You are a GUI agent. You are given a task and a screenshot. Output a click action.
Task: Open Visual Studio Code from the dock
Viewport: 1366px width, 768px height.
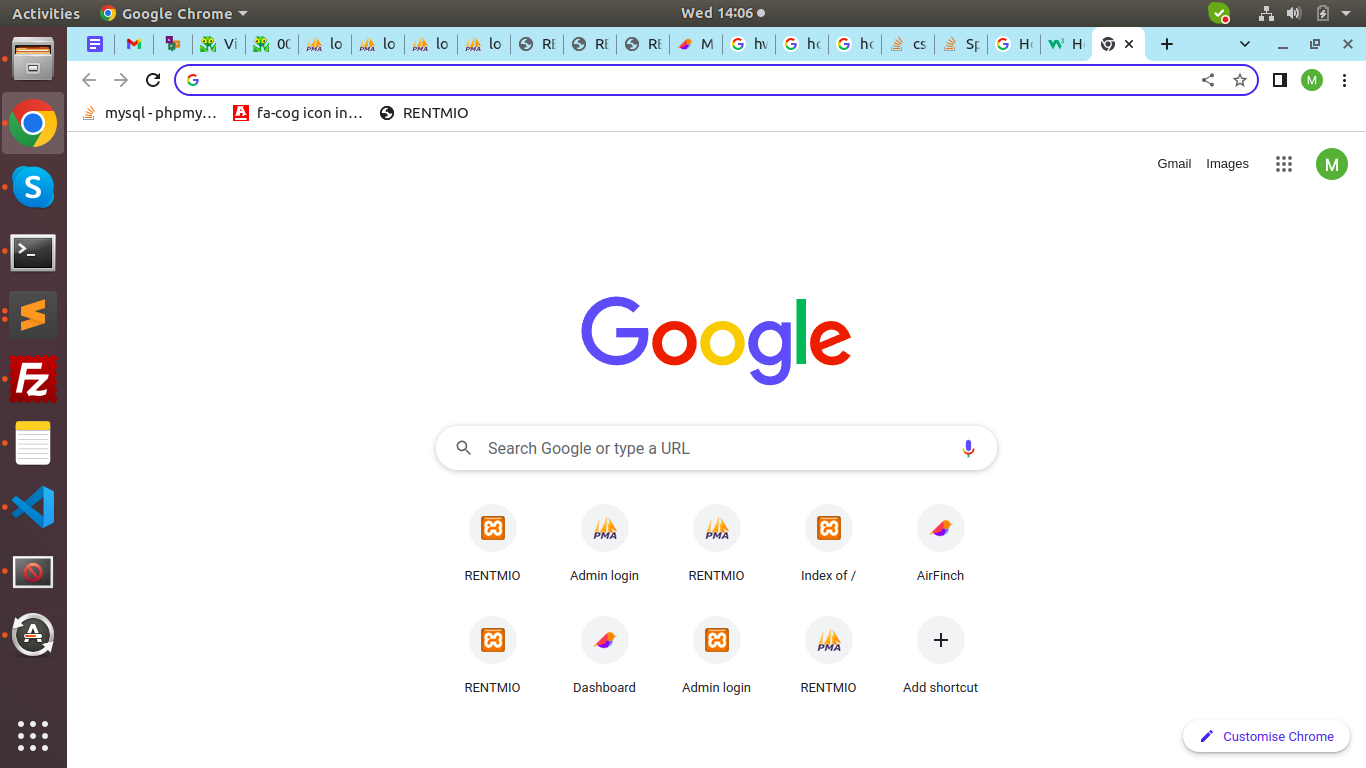pyautogui.click(x=33, y=508)
